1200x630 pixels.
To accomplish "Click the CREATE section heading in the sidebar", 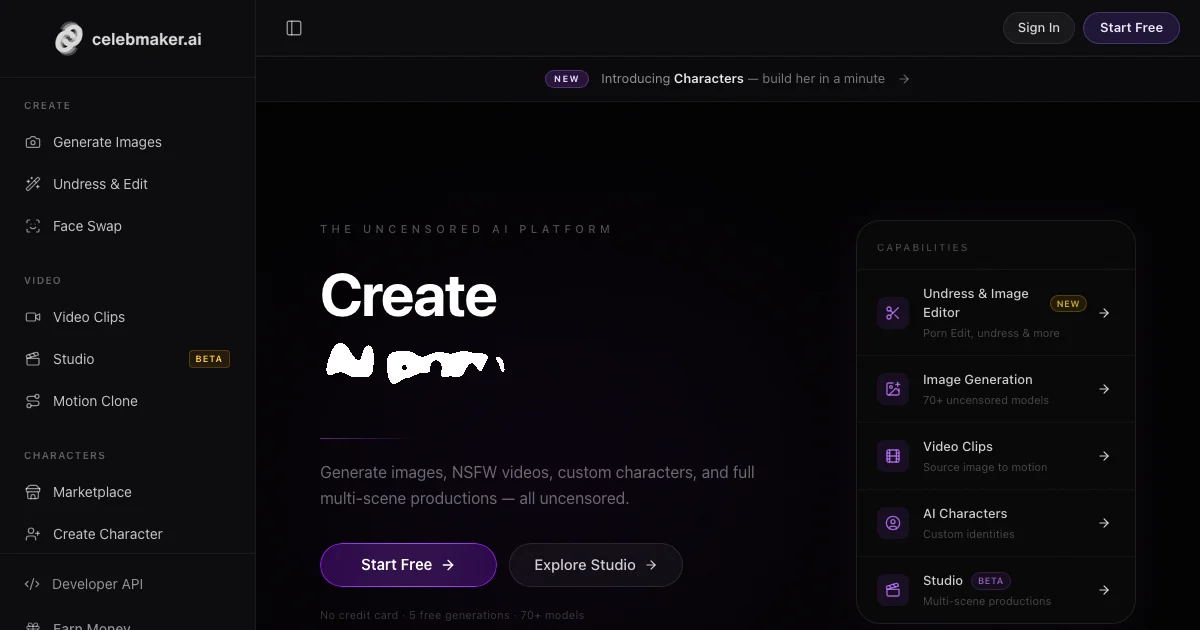I will (x=47, y=105).
